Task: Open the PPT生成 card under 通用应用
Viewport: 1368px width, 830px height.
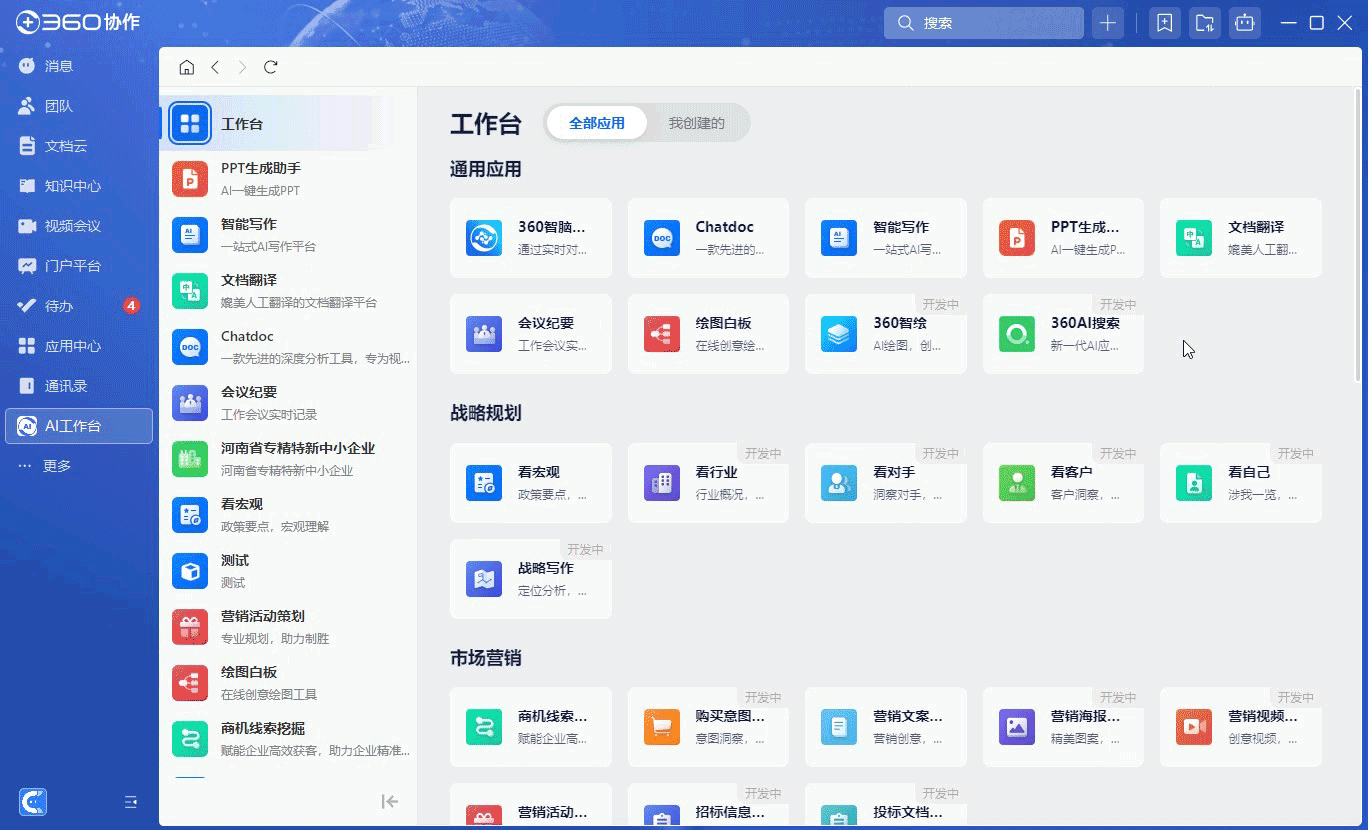Action: point(1063,238)
